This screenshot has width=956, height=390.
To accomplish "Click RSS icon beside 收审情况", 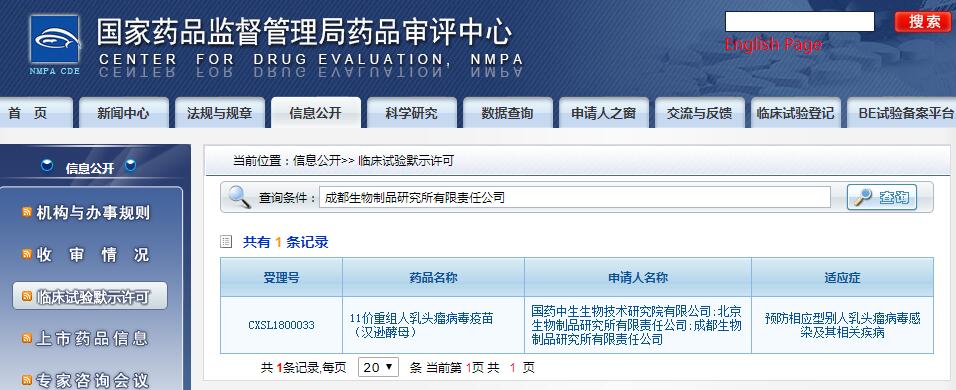I will (x=27, y=254).
